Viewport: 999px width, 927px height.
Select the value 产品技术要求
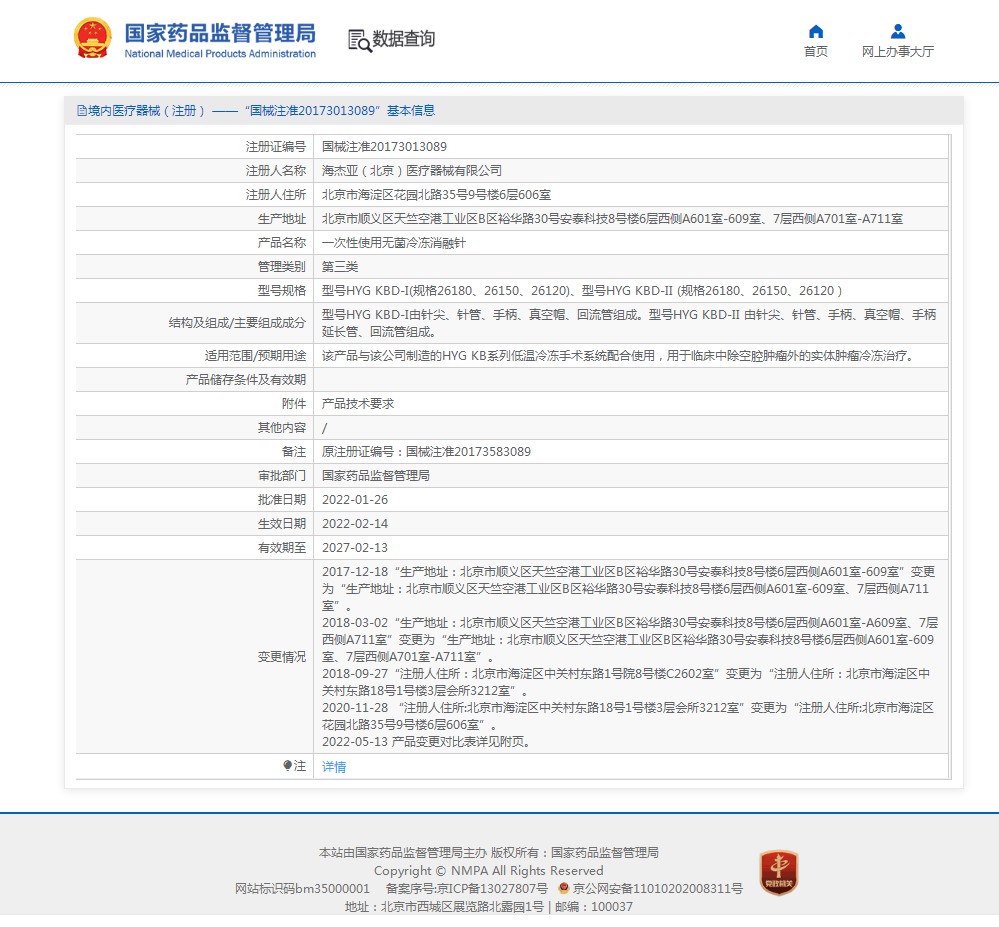tap(357, 404)
